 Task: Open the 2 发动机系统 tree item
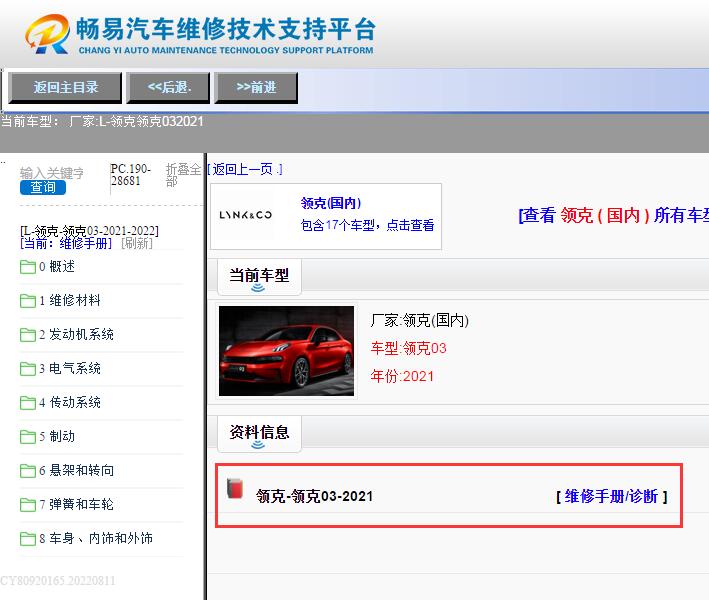click(76, 335)
